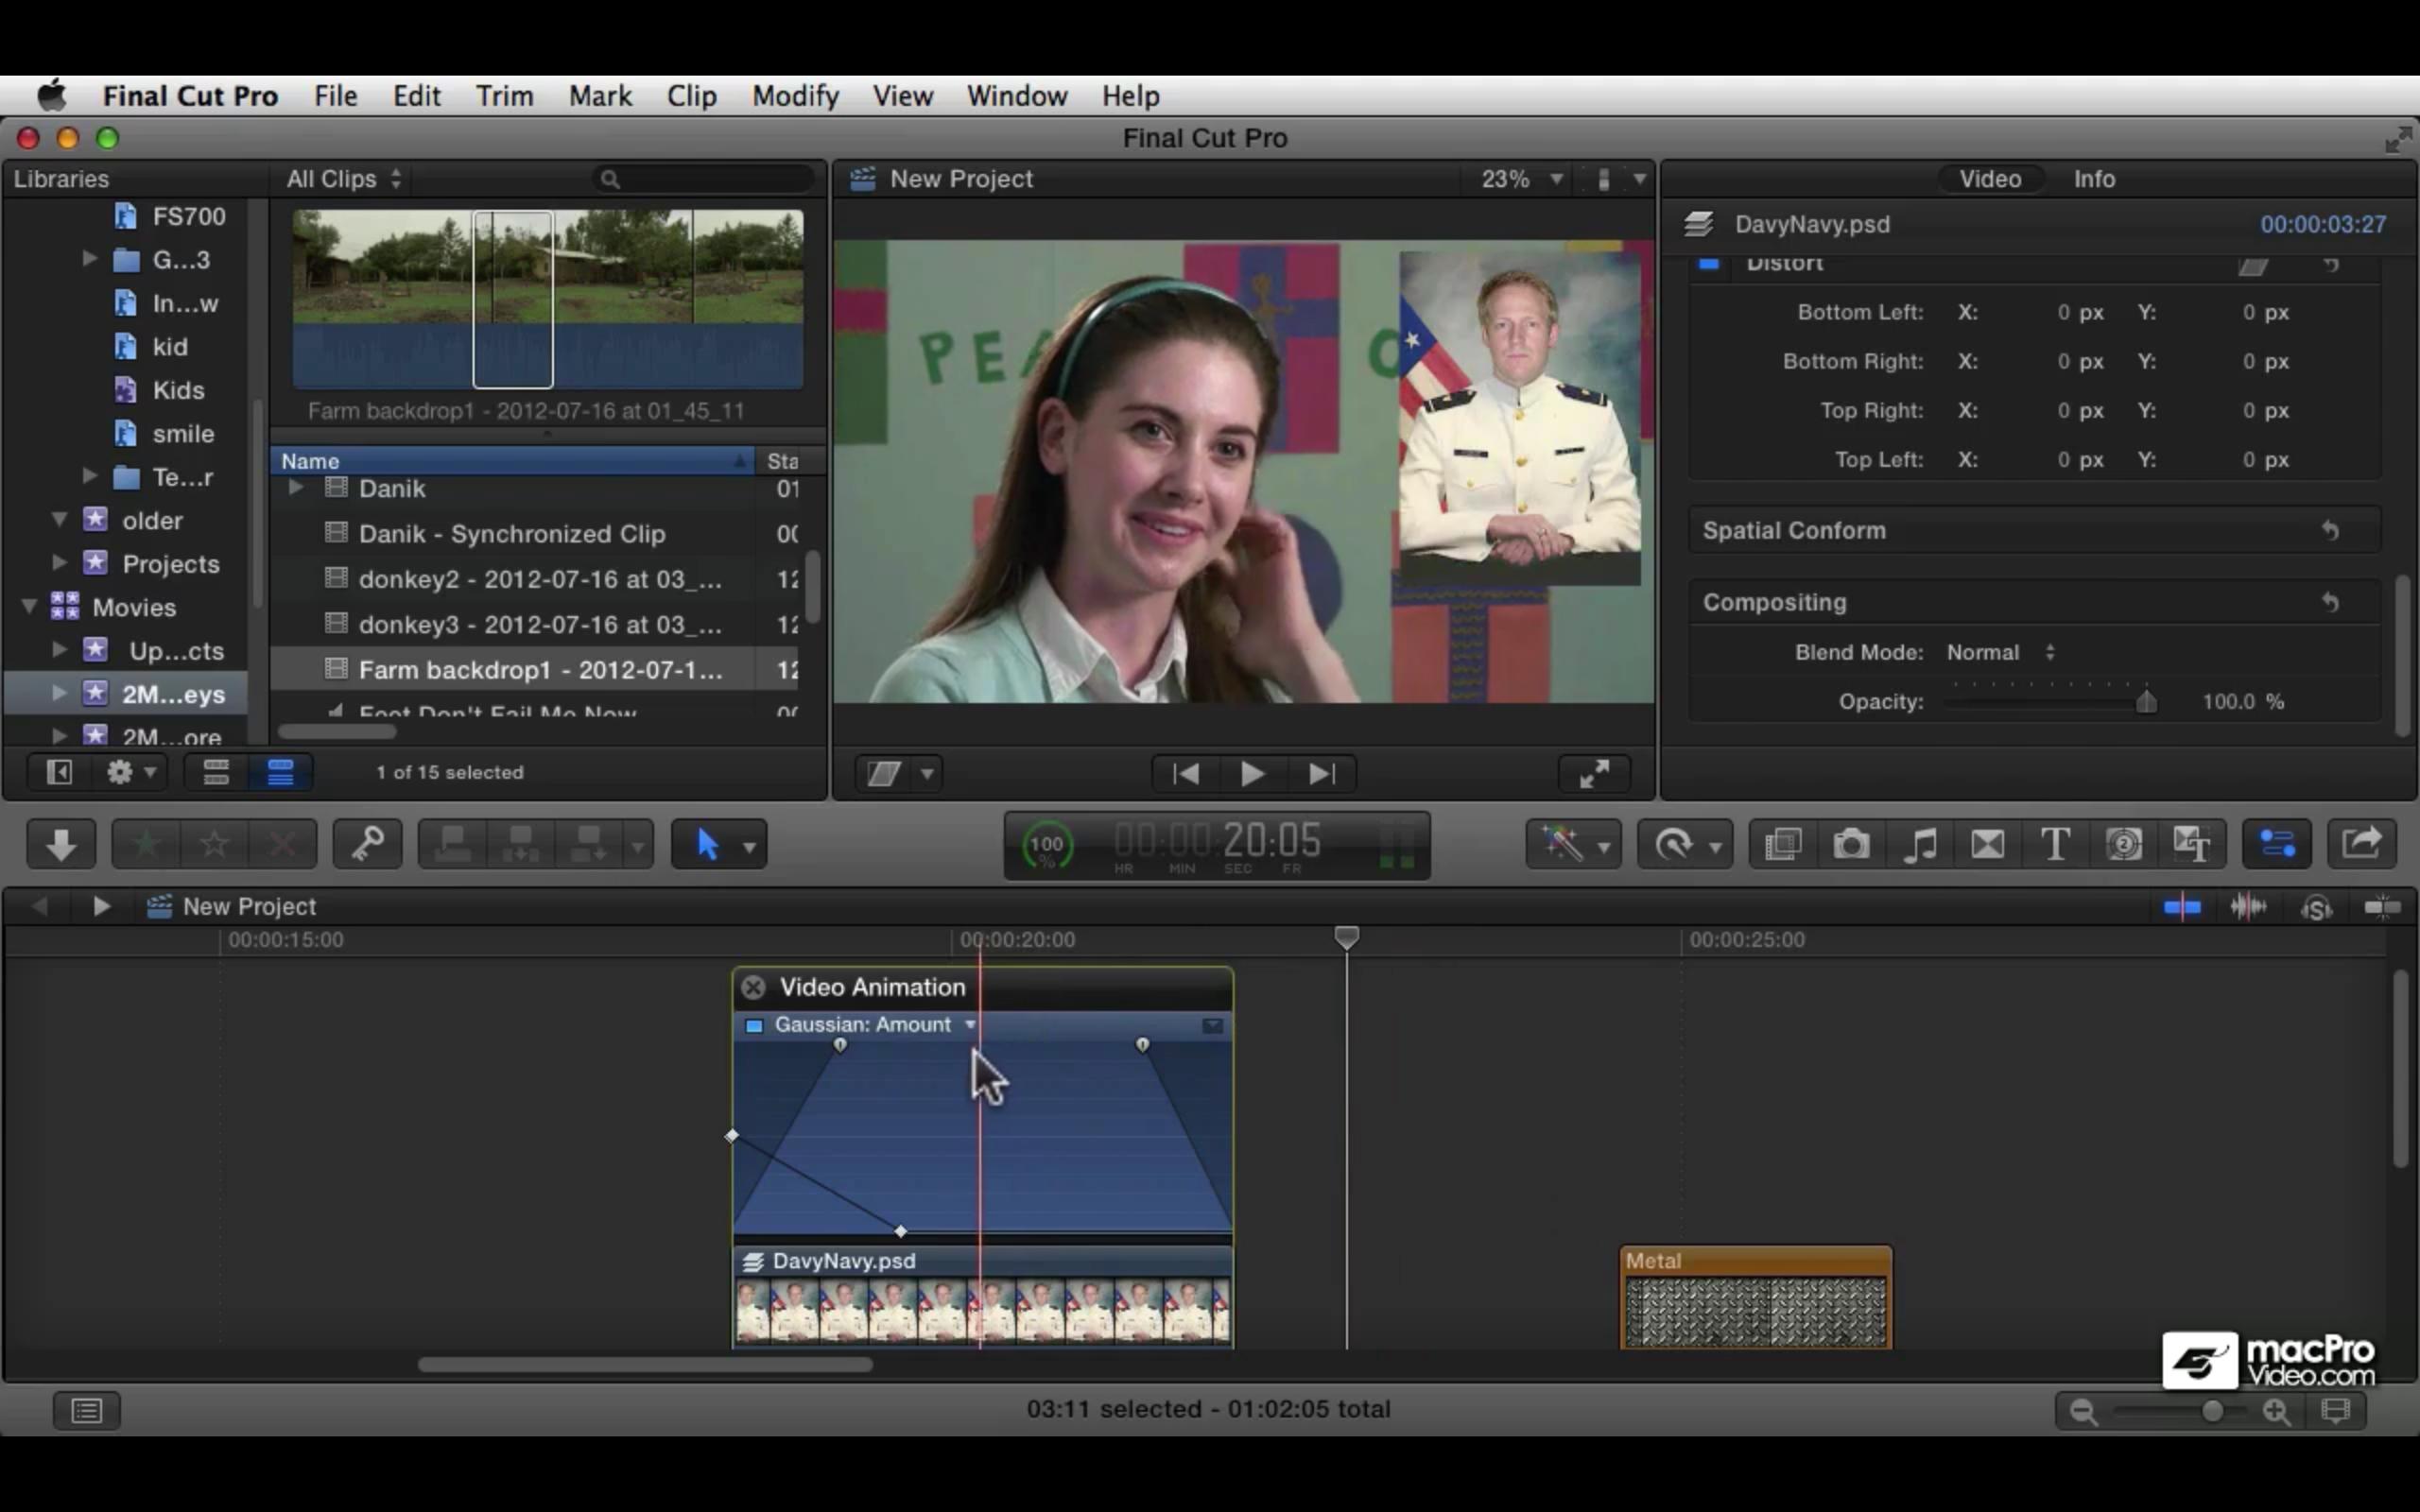Open the Gaussian: Amount parameter dropdown

pos(969,1025)
